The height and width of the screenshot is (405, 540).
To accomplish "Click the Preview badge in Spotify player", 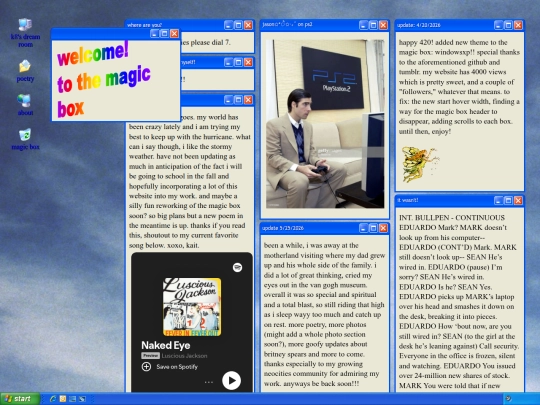I will coord(150,356).
